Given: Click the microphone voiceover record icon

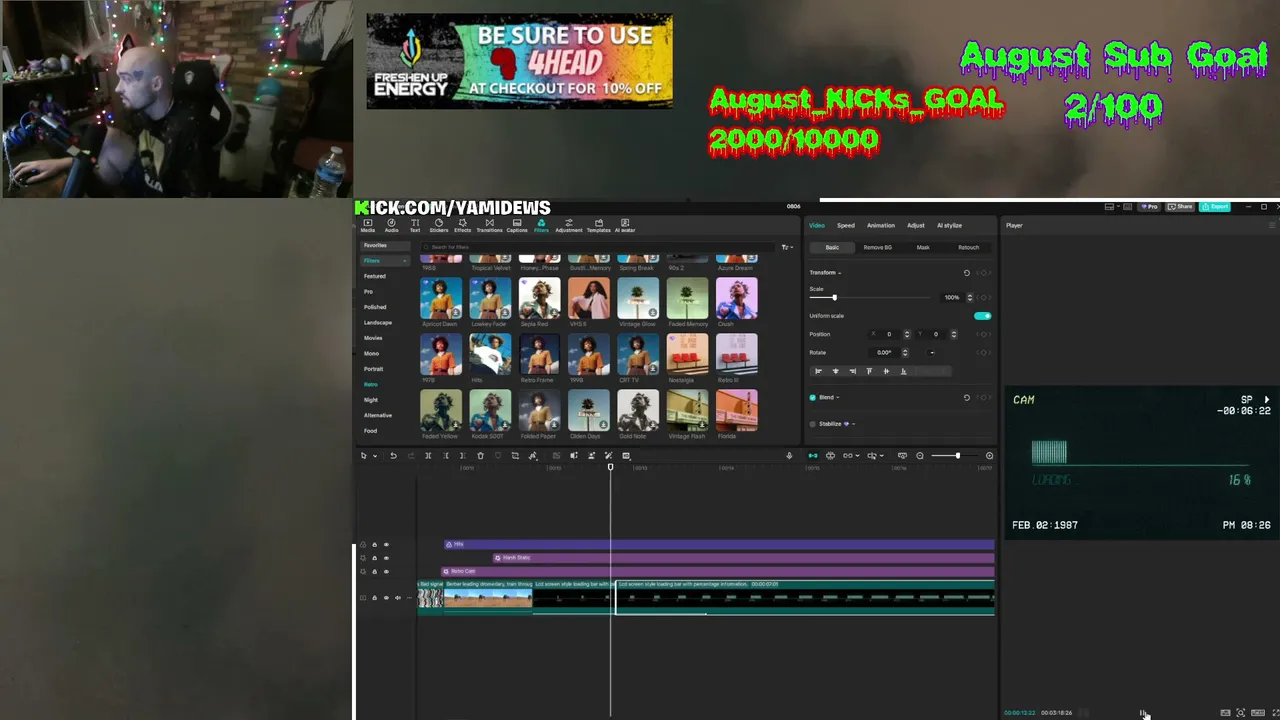Looking at the screenshot, I should 789,456.
